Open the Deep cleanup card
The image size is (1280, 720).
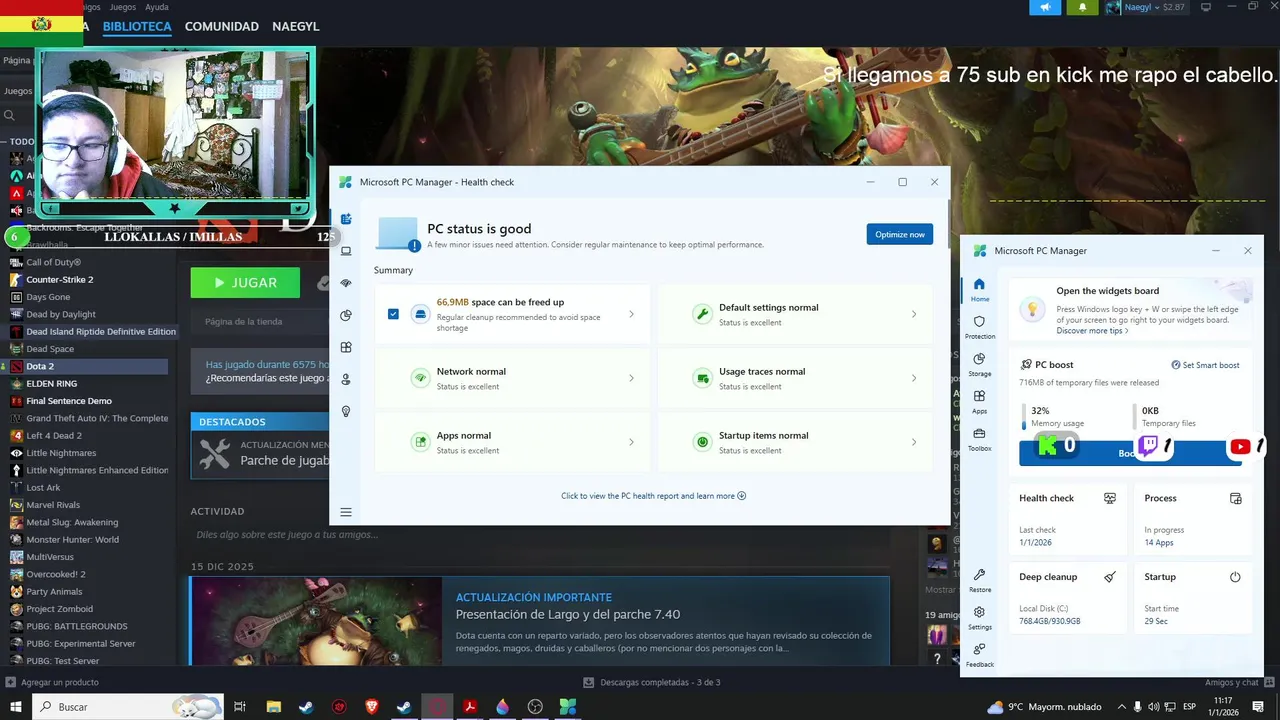click(1068, 598)
